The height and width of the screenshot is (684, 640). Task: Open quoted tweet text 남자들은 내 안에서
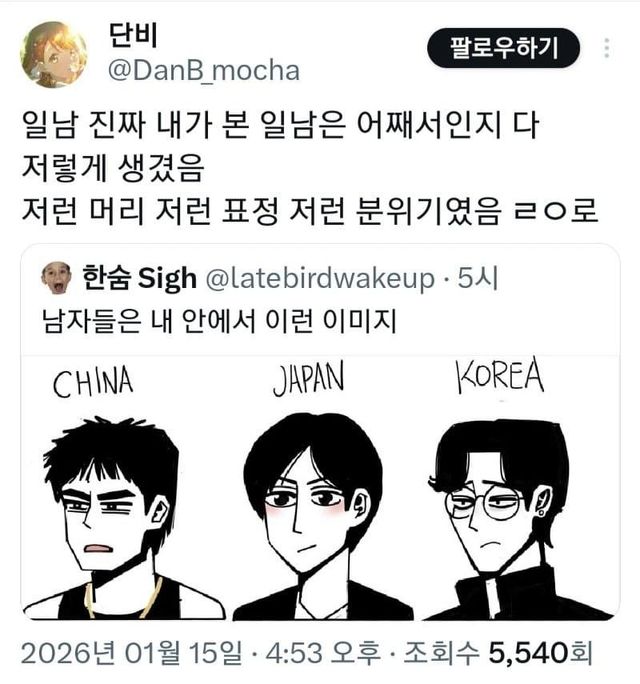click(x=219, y=321)
